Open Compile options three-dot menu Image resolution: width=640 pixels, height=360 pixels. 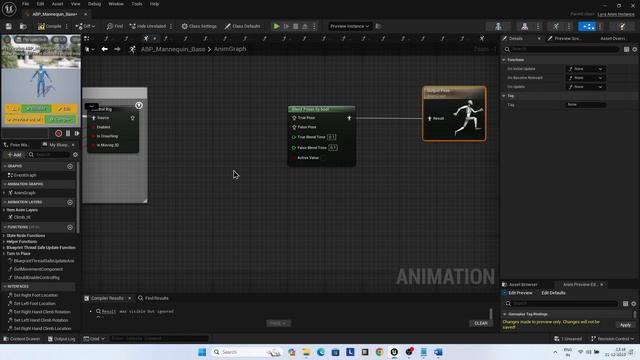(x=67, y=26)
